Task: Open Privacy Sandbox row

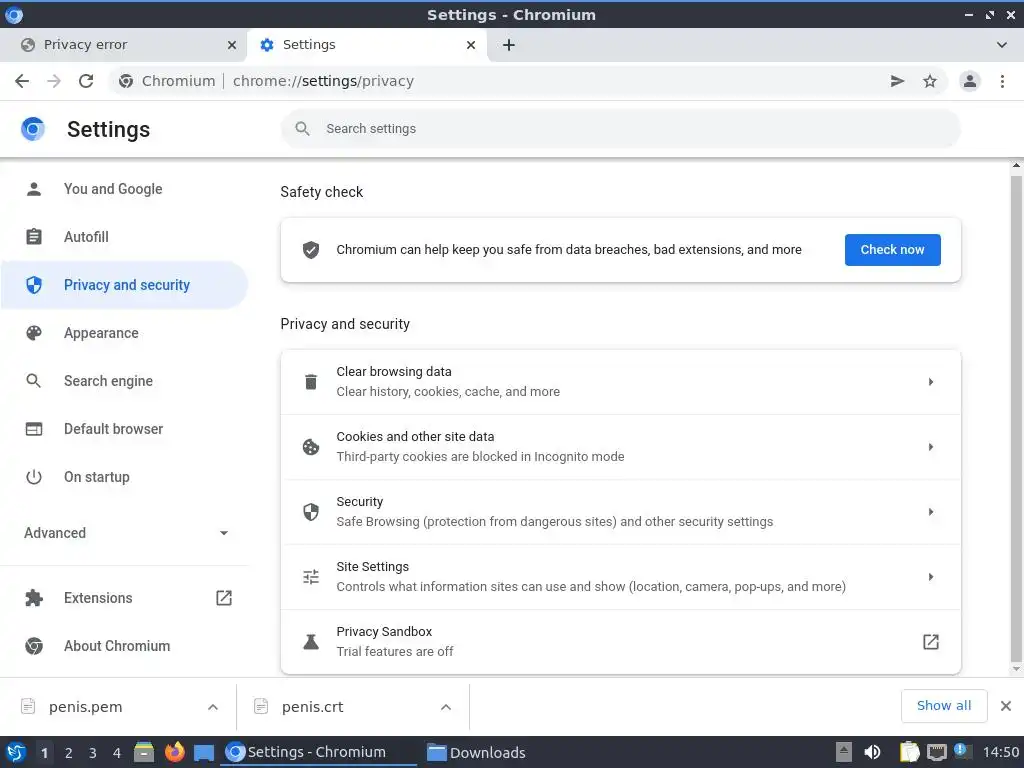Action: coord(620,642)
